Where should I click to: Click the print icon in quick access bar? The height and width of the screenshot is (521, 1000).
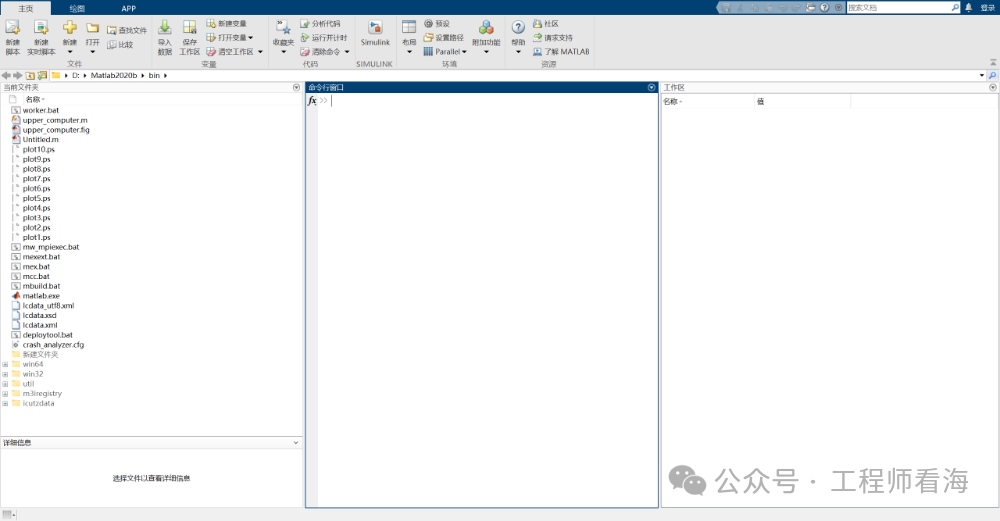[x=811, y=8]
